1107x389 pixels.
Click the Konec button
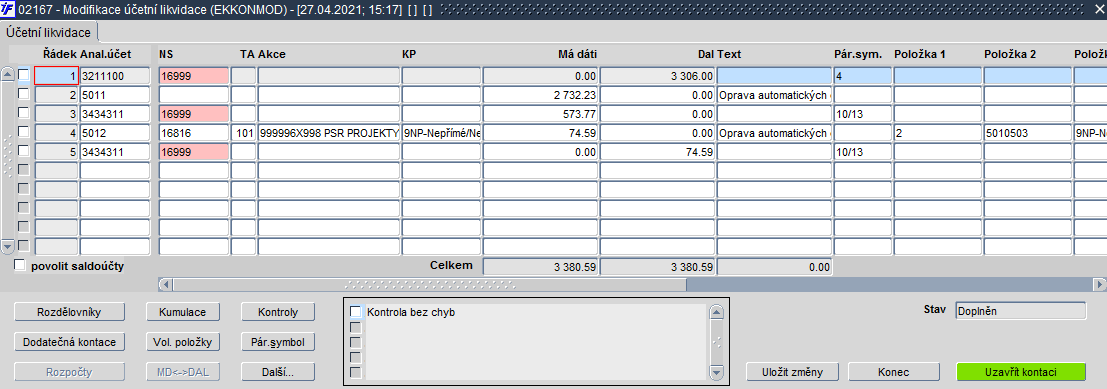click(x=894, y=372)
